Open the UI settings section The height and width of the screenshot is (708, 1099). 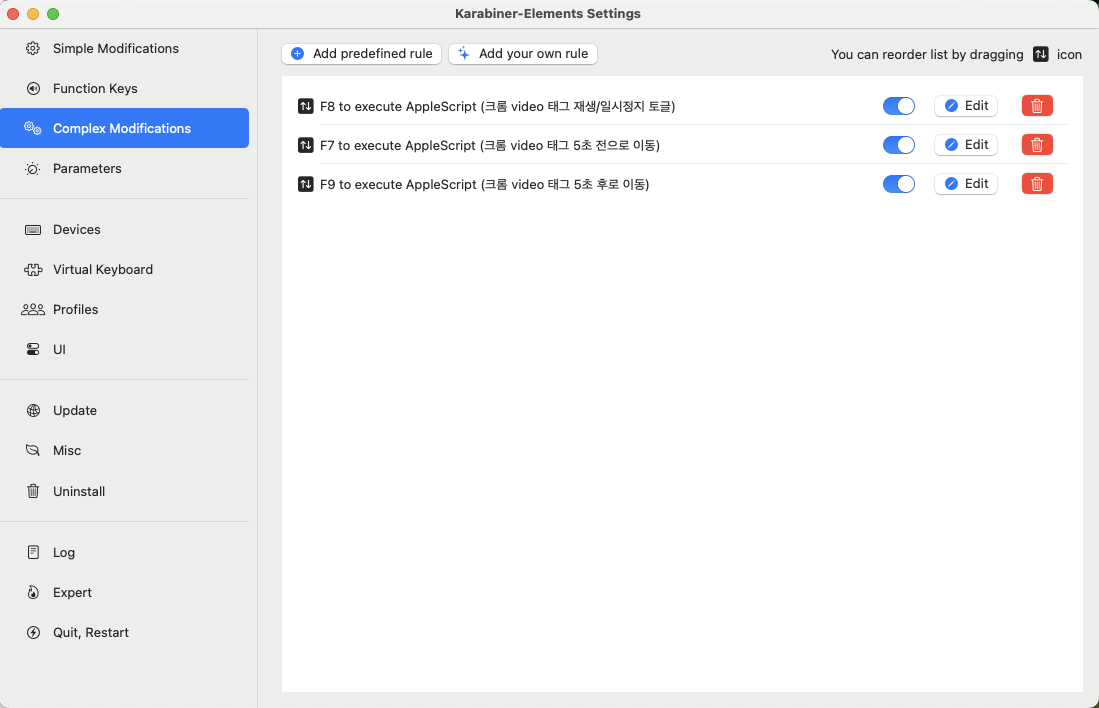125,349
